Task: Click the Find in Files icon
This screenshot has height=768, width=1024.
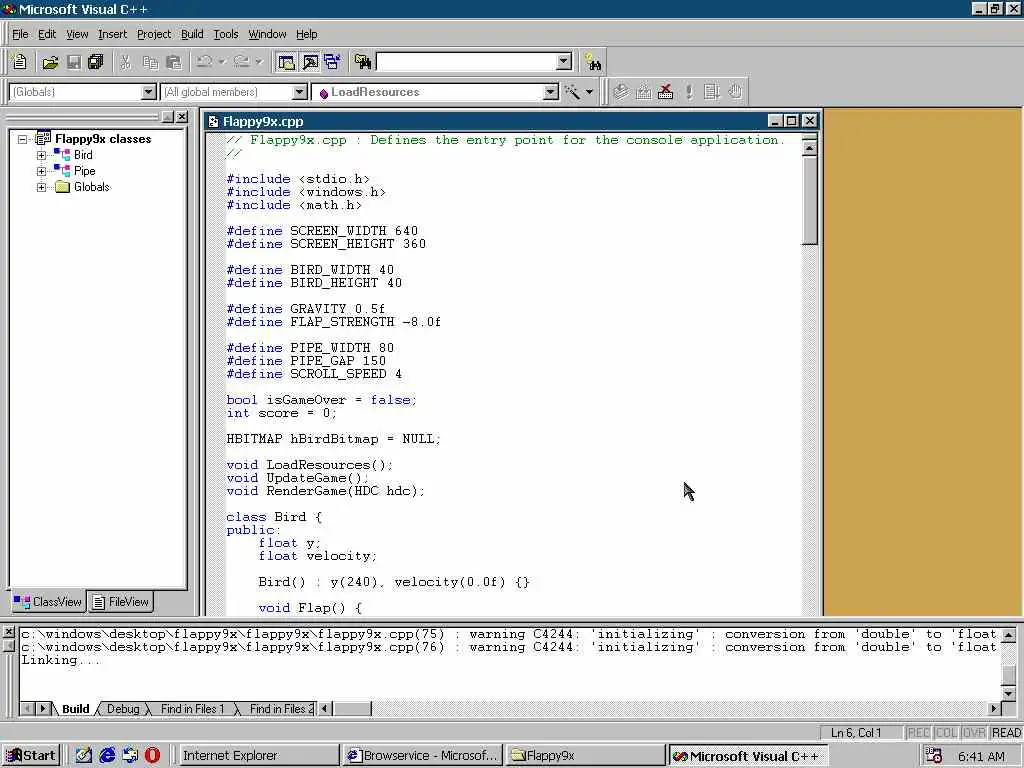Action: [363, 62]
